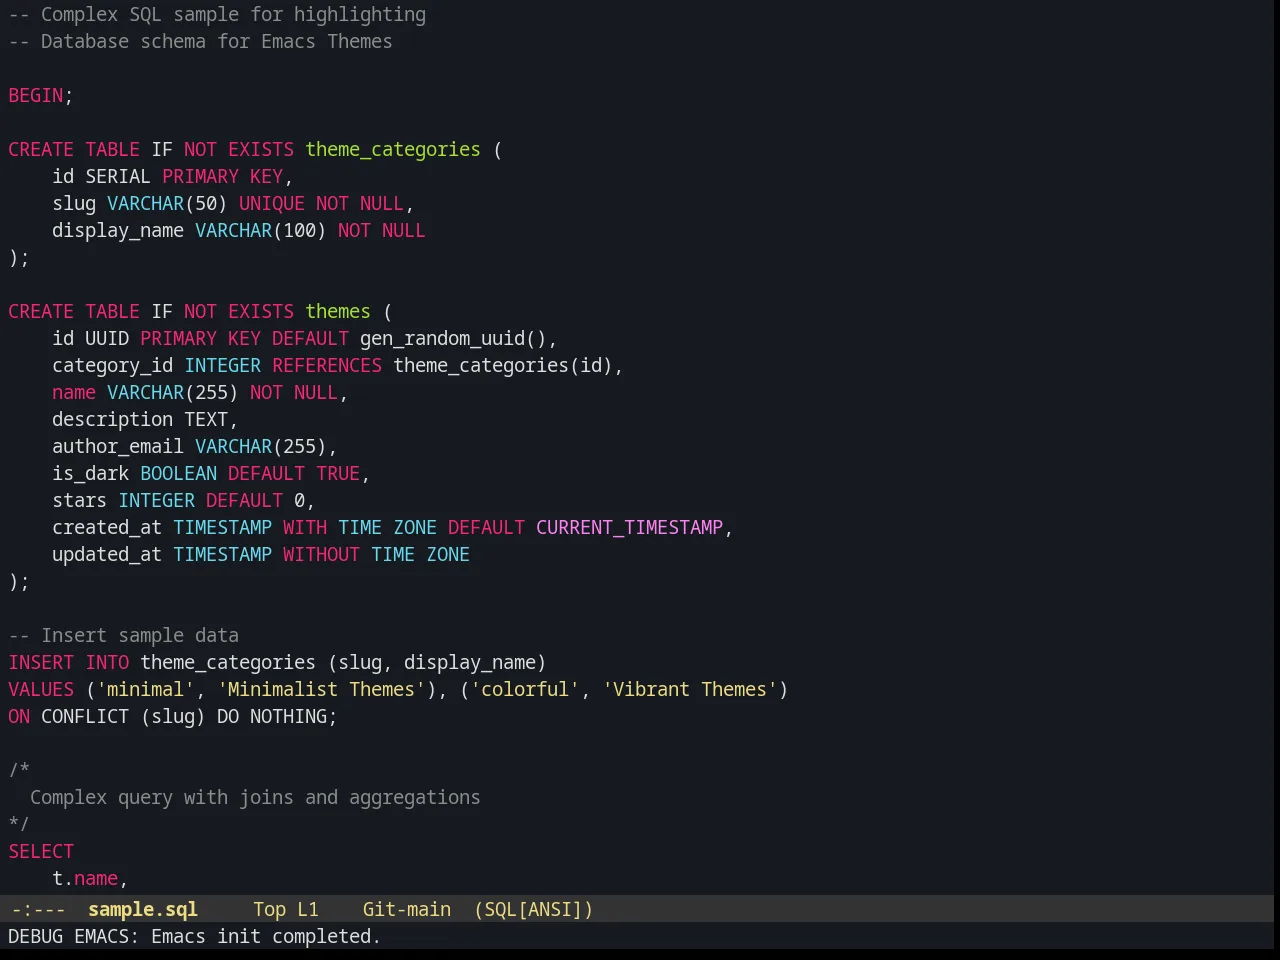Click the table name theme_categories in CREATE TABLE

(x=393, y=149)
